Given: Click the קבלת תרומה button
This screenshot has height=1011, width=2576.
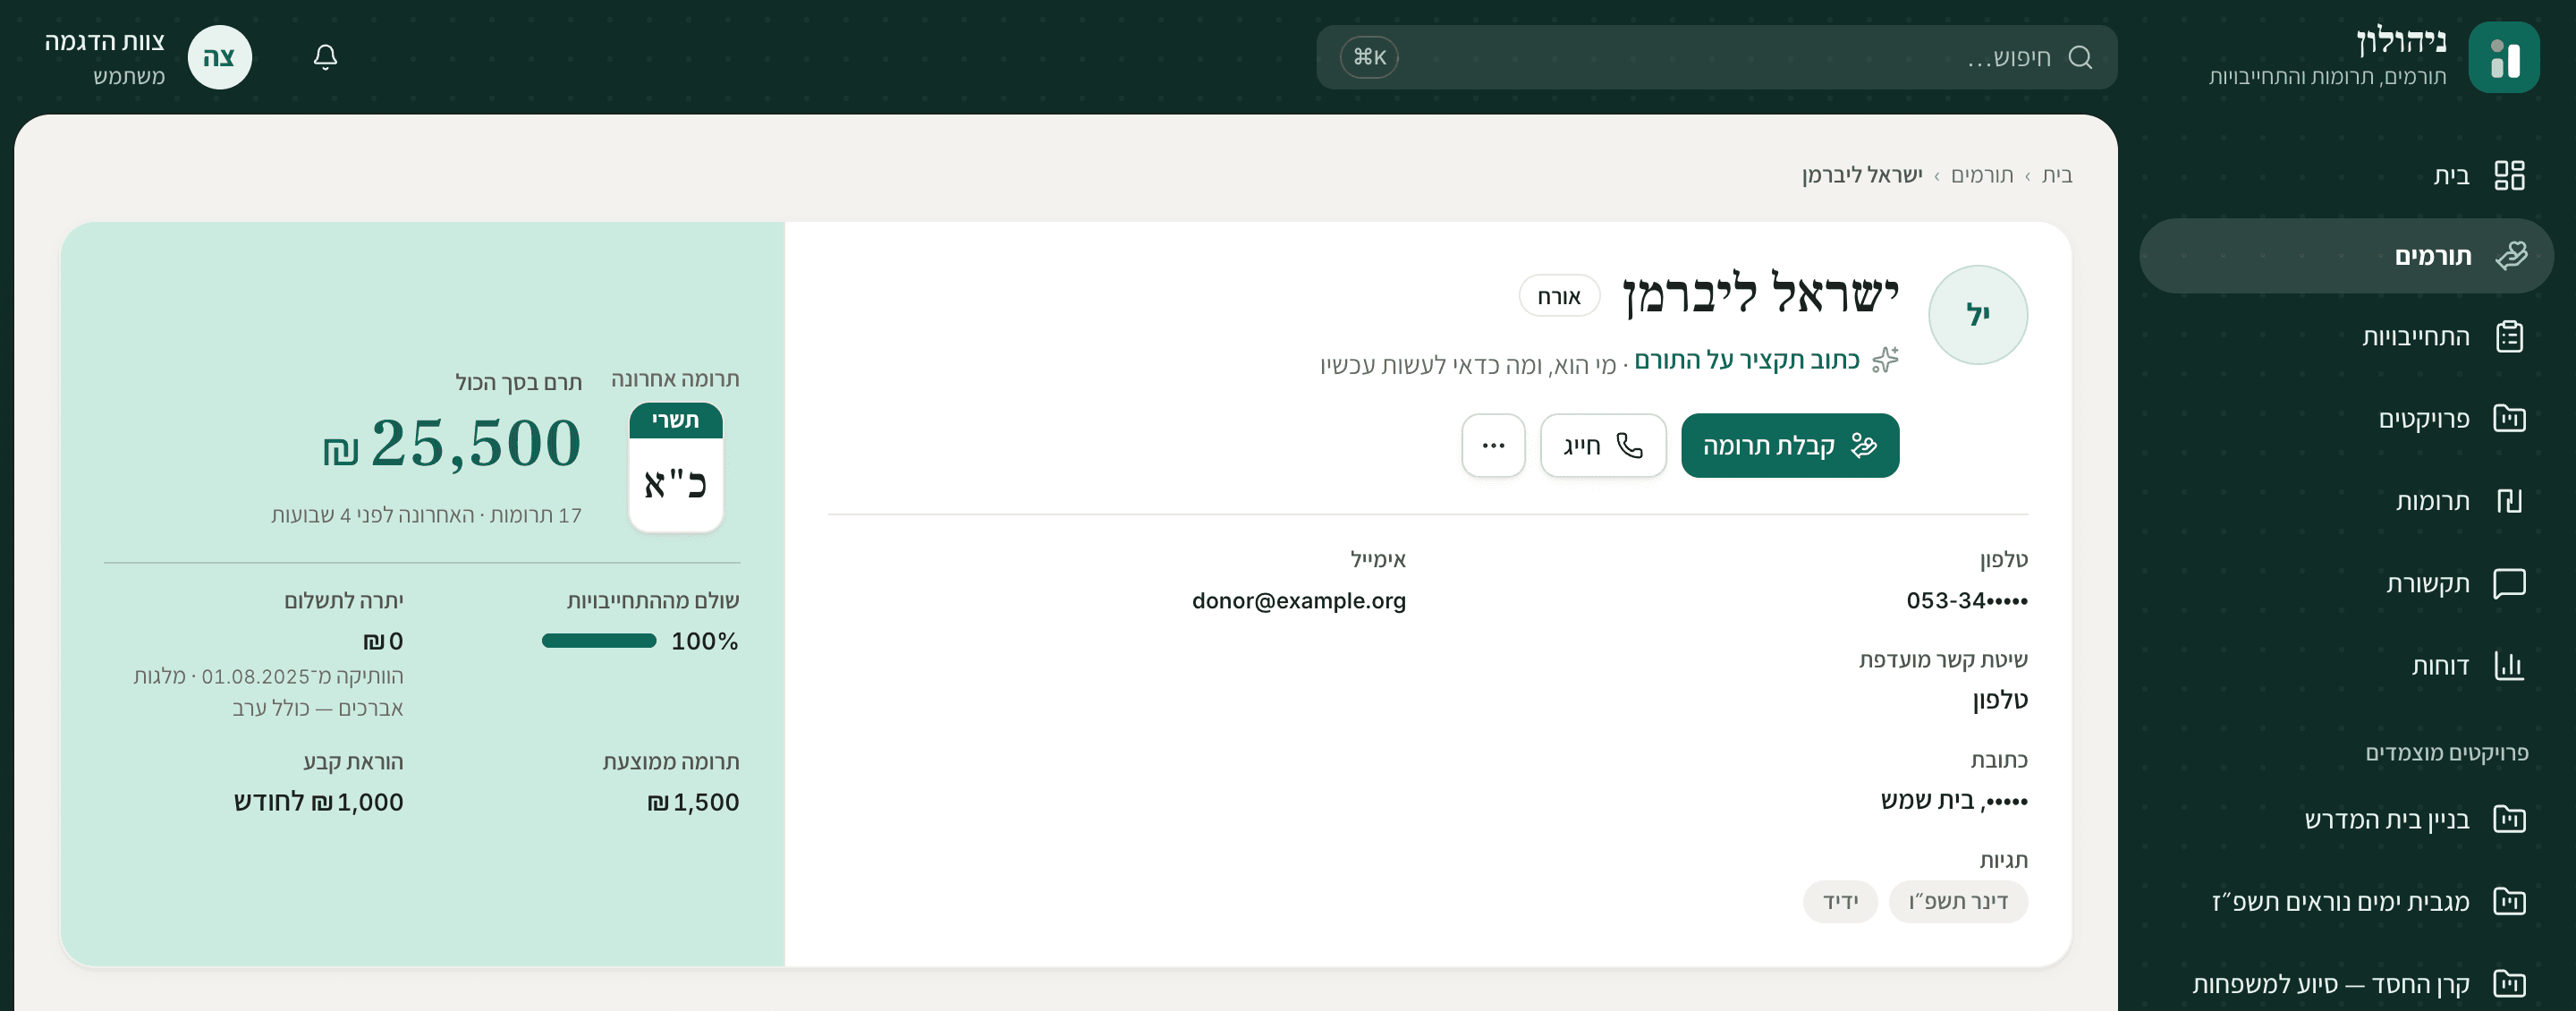Looking at the screenshot, I should tap(1790, 445).
